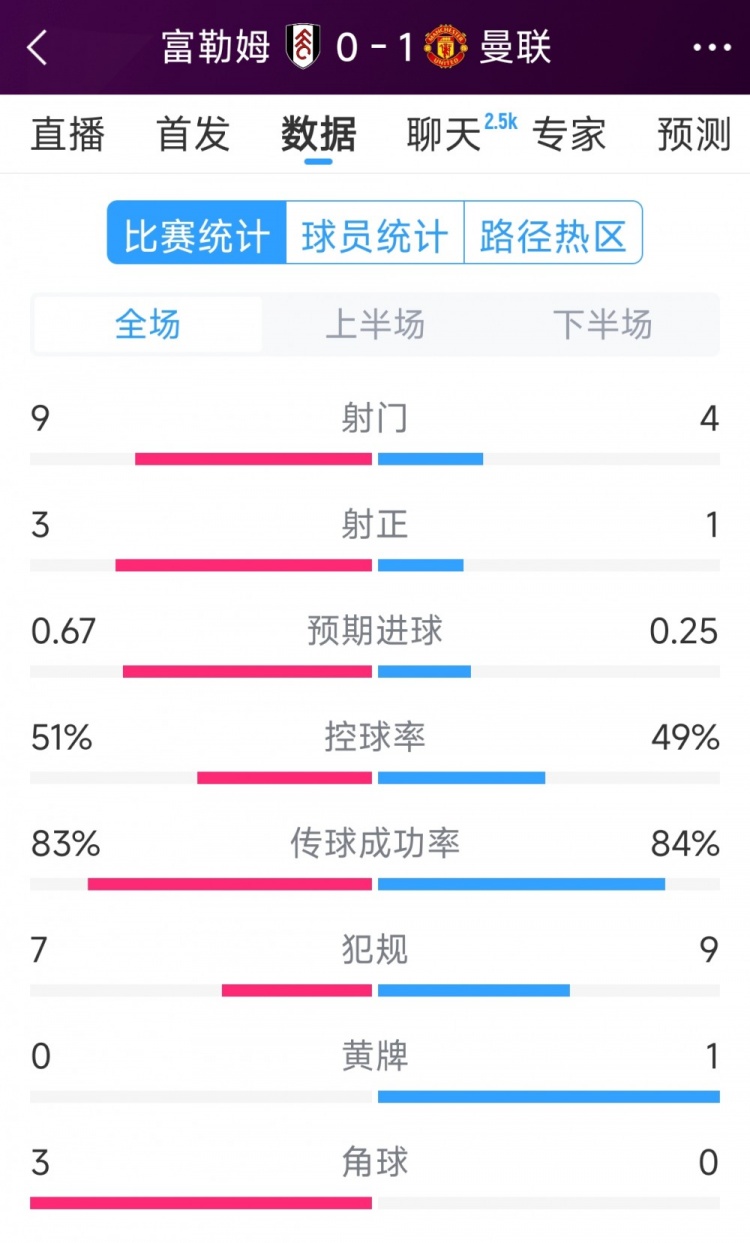Tap the Manchester United club crest
This screenshot has height=1243, width=750.
click(445, 47)
